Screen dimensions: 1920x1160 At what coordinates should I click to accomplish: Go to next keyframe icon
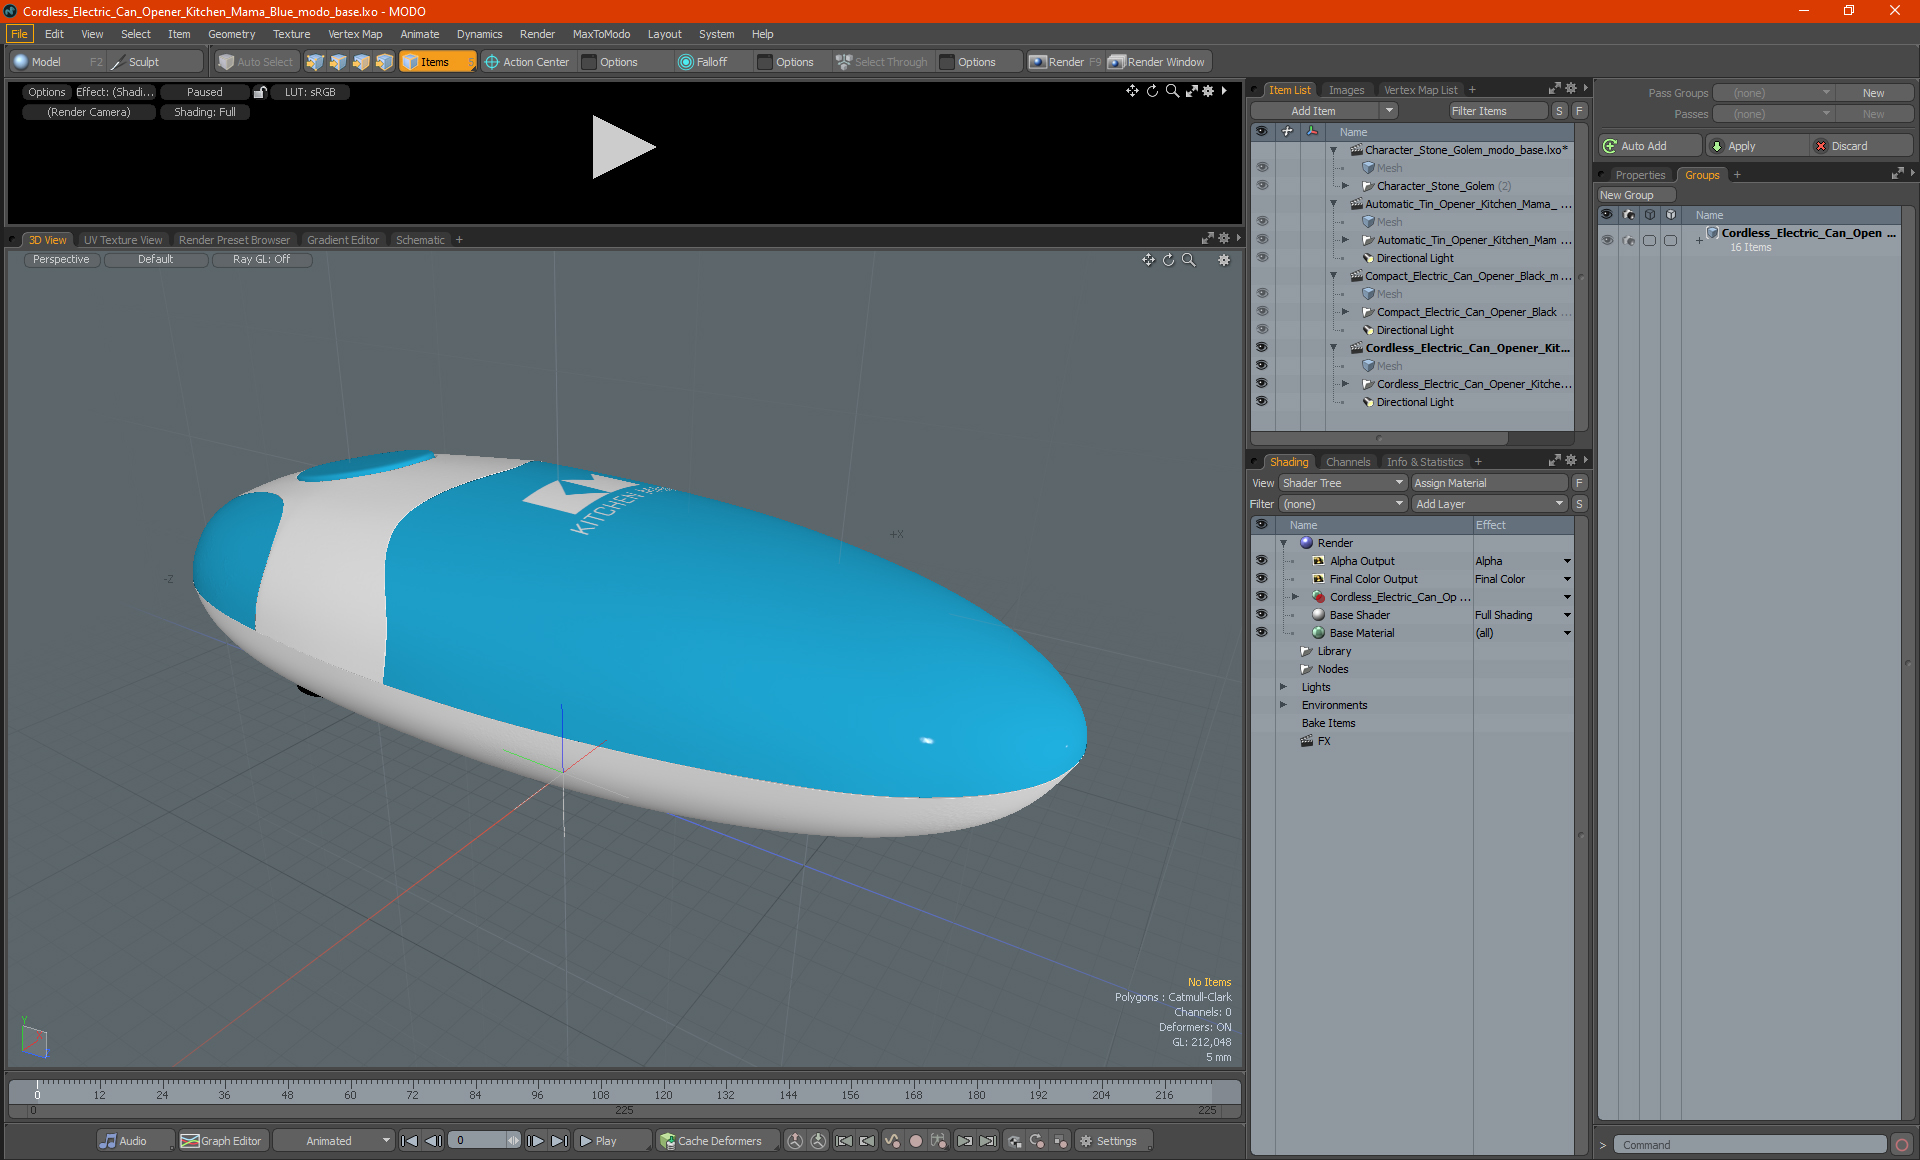(965, 1141)
